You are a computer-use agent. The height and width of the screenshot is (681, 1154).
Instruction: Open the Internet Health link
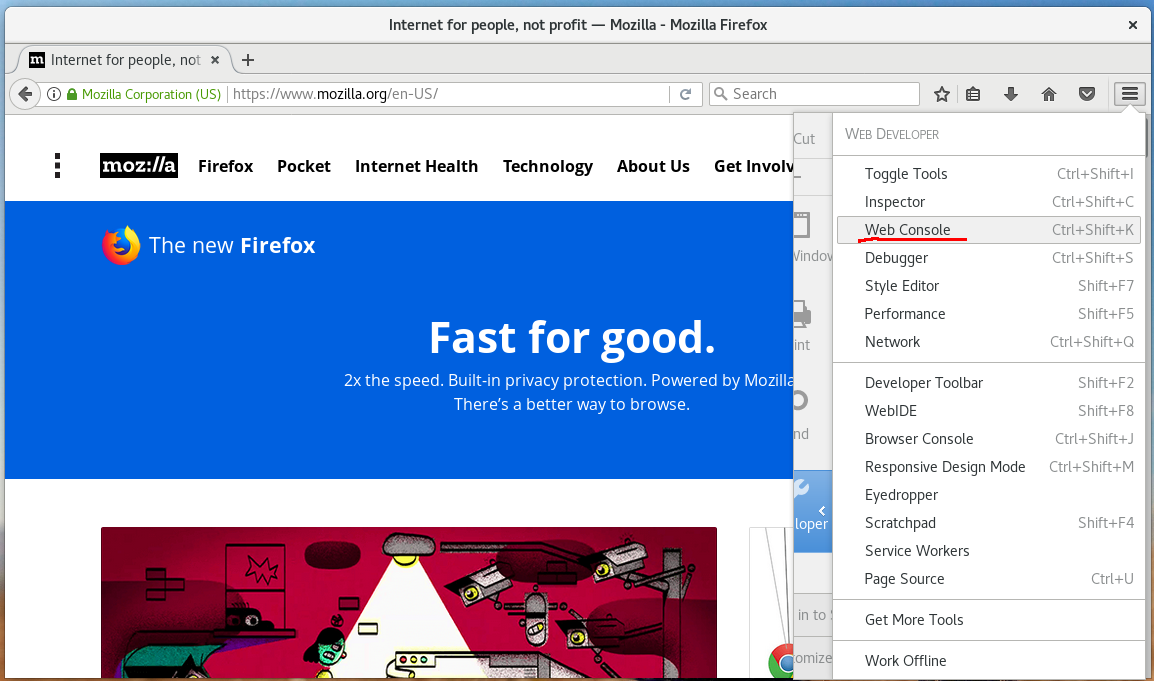416,166
